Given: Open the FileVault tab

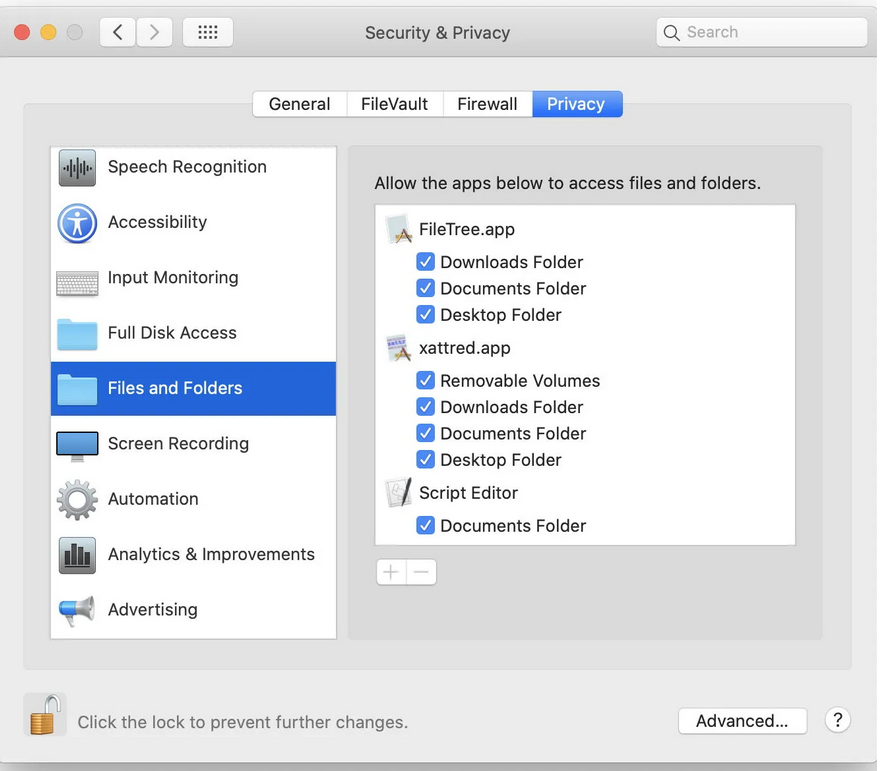Looking at the screenshot, I should (394, 103).
